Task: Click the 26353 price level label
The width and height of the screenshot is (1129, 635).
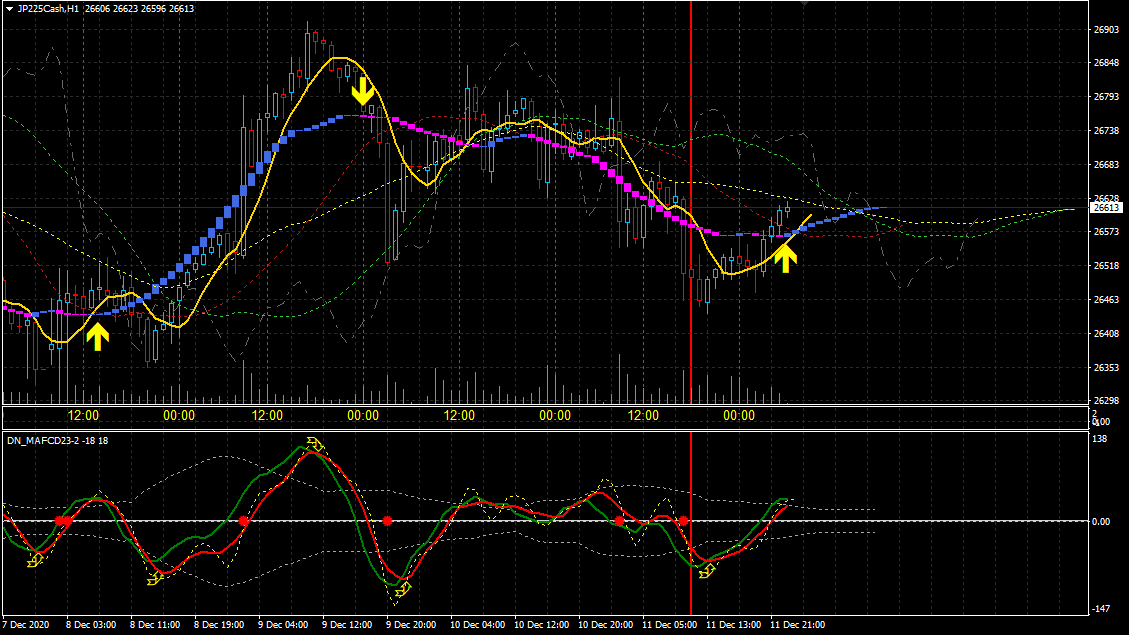Action: (x=1106, y=367)
